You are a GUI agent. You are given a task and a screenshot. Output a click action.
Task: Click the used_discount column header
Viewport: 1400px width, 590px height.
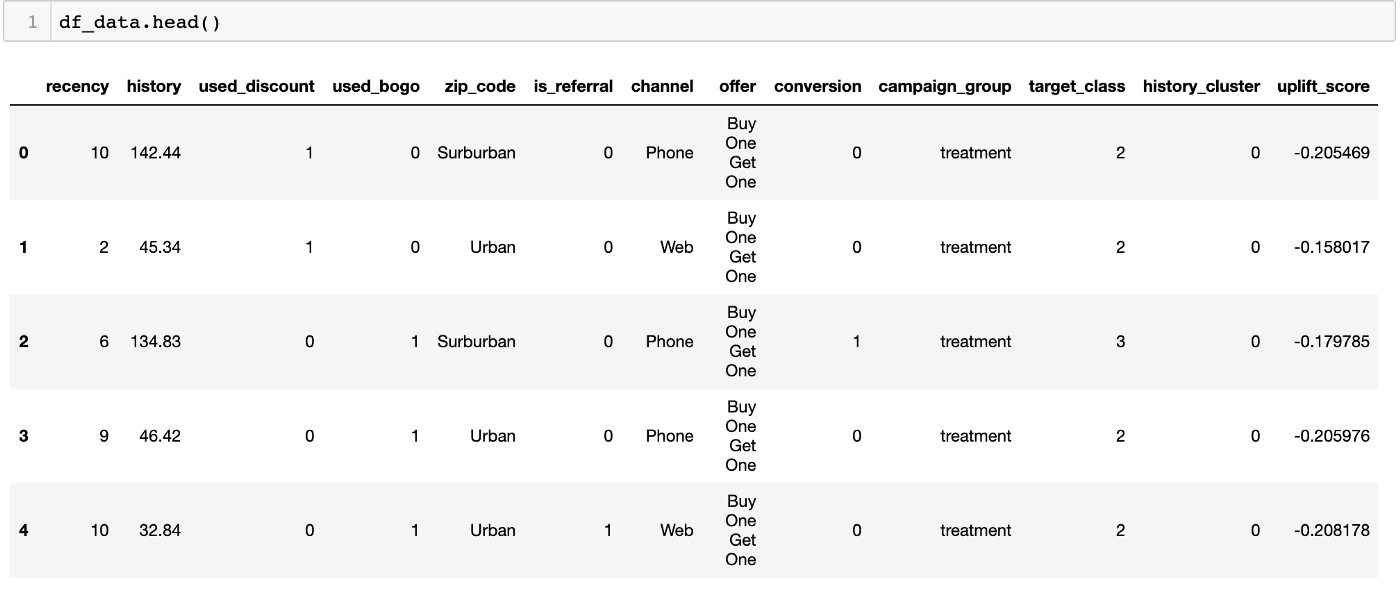coord(256,86)
